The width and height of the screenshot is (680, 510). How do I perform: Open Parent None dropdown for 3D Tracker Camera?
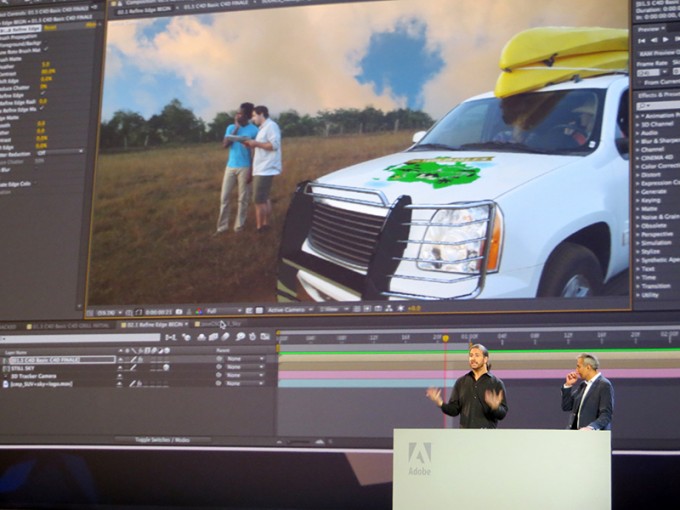coord(245,375)
